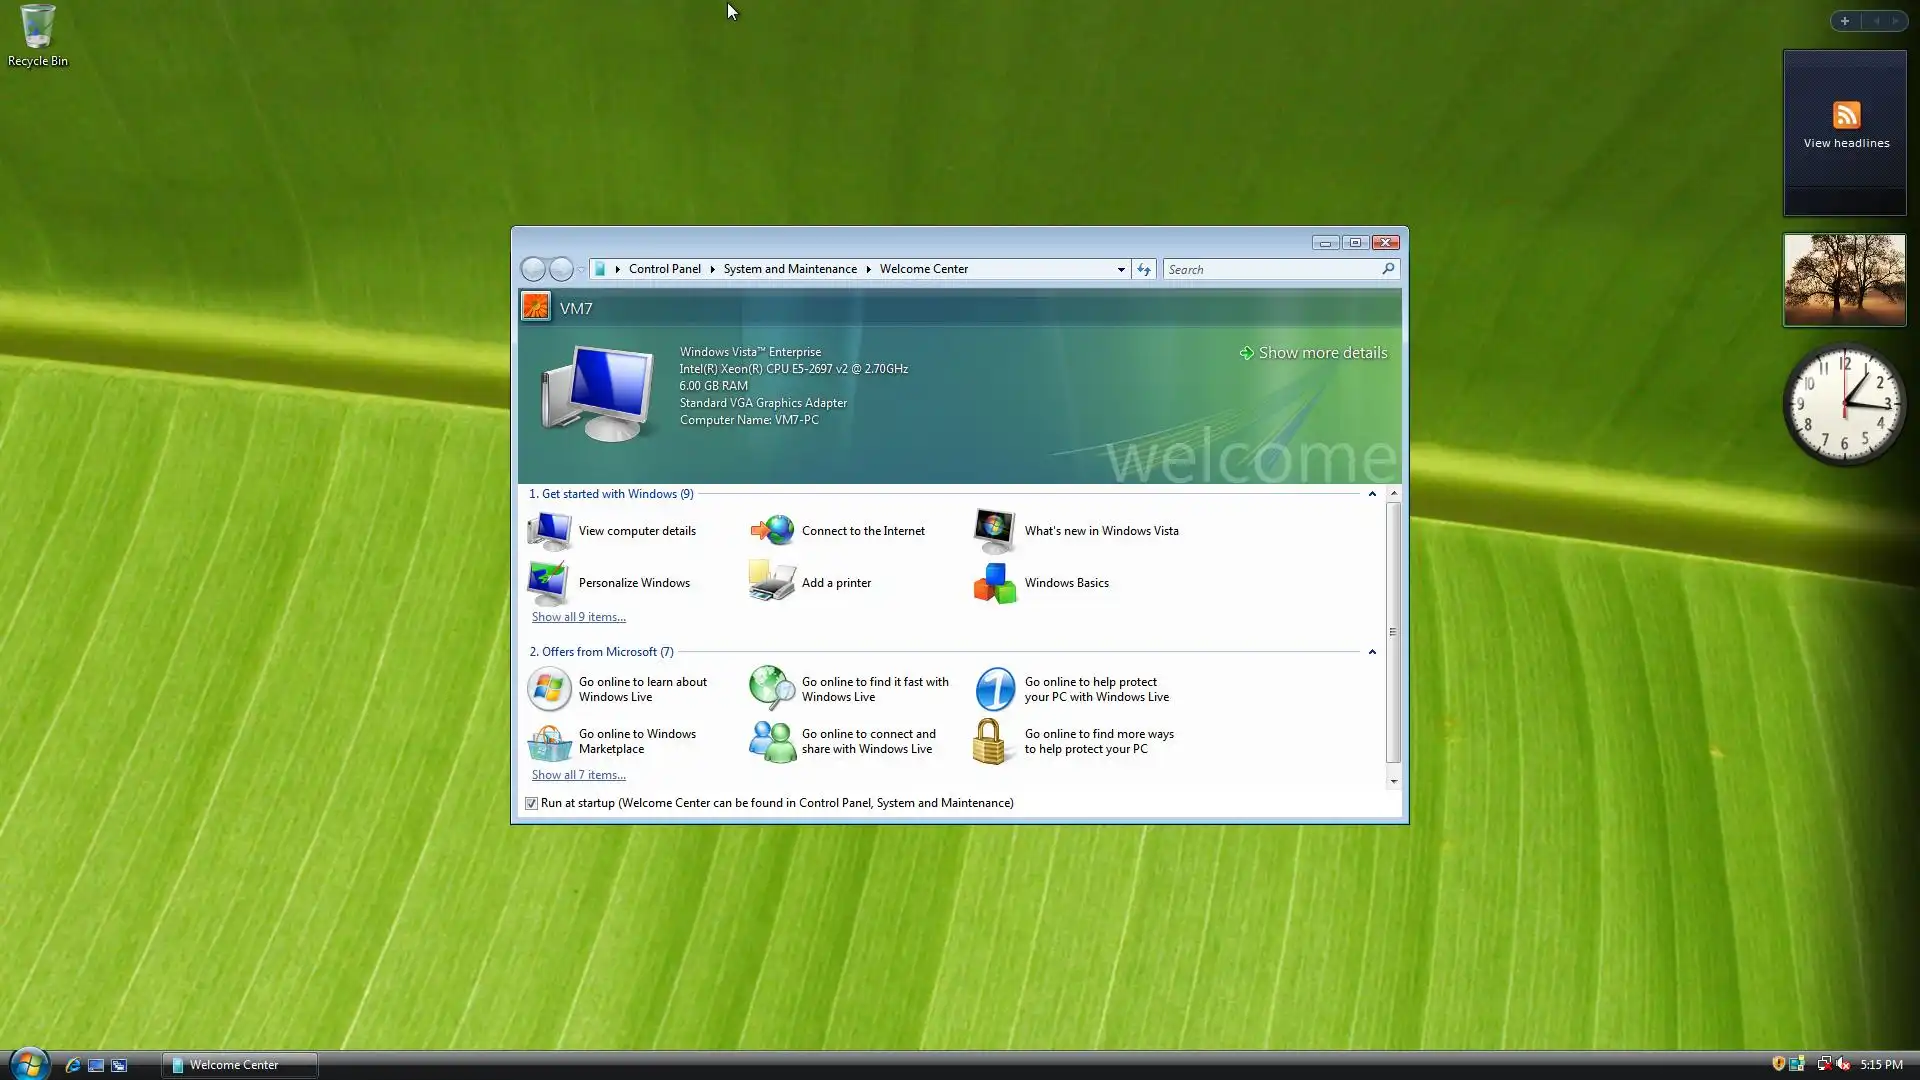Click padlock icon to protect PC
This screenshot has height=1080, width=1920.
(x=990, y=741)
